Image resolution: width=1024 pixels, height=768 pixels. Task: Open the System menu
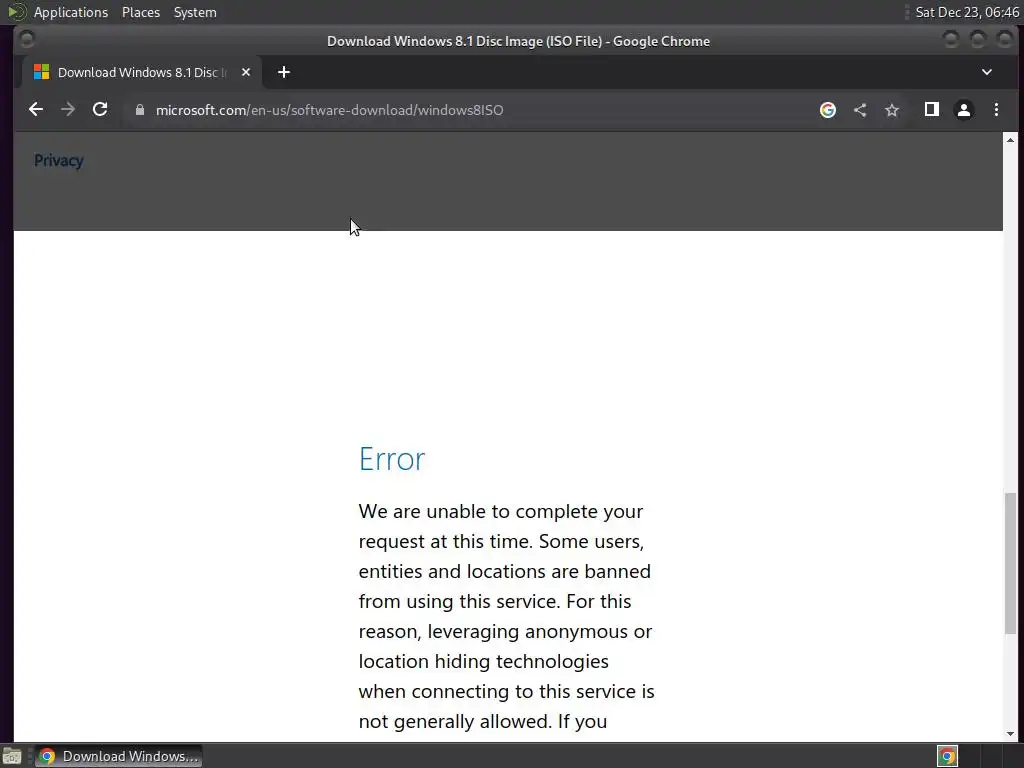pyautogui.click(x=195, y=12)
